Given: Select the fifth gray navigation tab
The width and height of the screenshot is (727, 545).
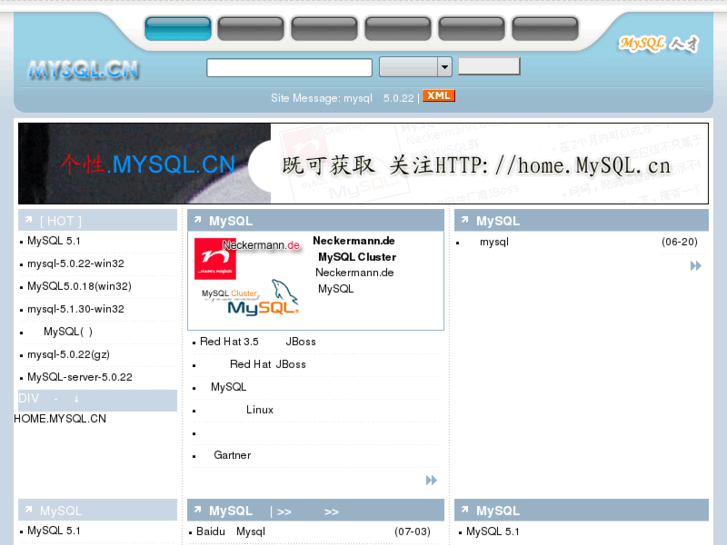Looking at the screenshot, I should point(472,28).
